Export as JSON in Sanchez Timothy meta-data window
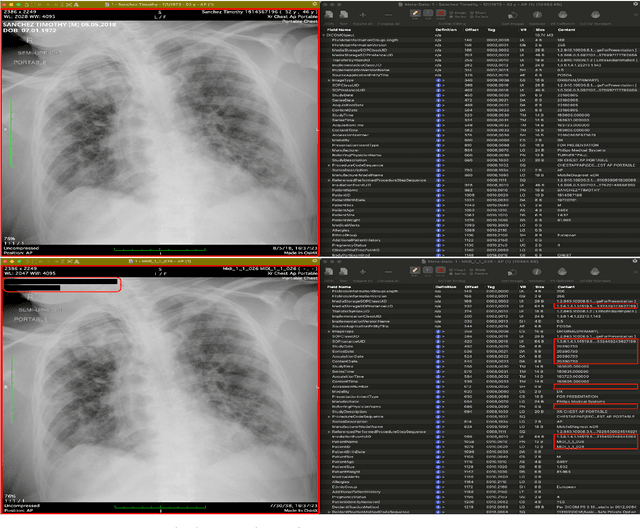Viewport: 640px width, 528px height. pos(329,16)
